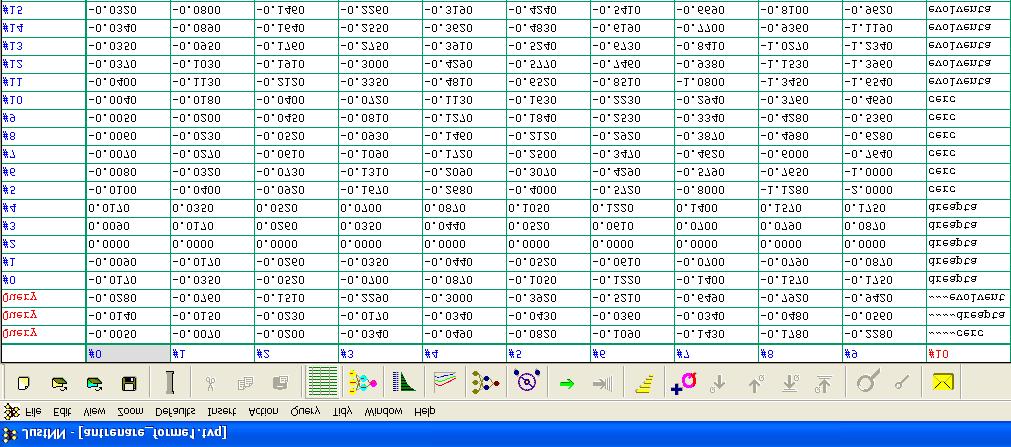Click the grey down arrow query icon
Viewport: 1011px width, 447px height.
[x=718, y=384]
